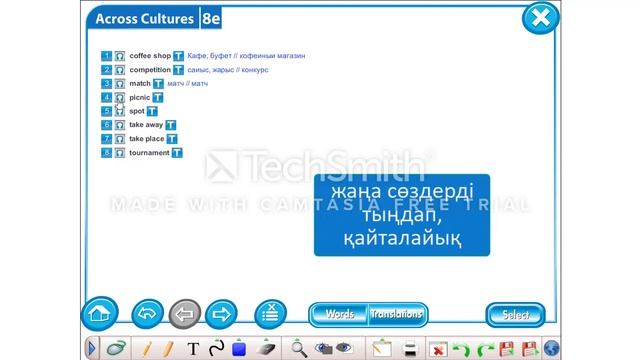This screenshot has width=640, height=360.
Task: Show translation for spot
Action: tap(152, 111)
